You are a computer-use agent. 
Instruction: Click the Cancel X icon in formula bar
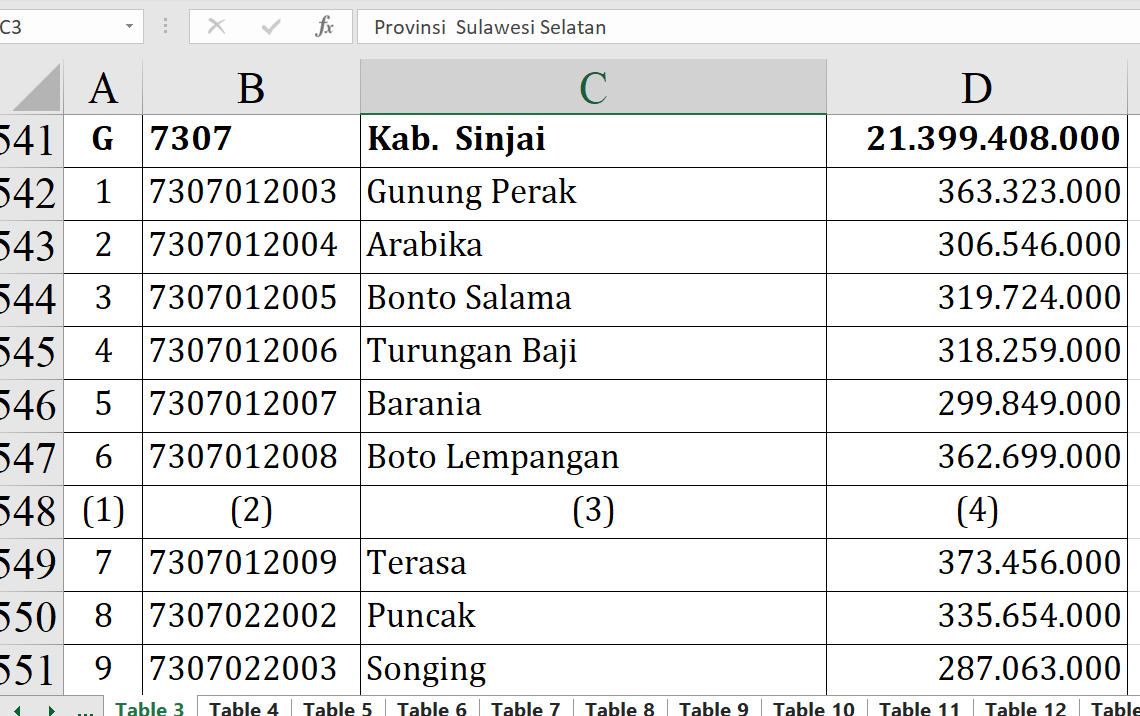click(216, 27)
